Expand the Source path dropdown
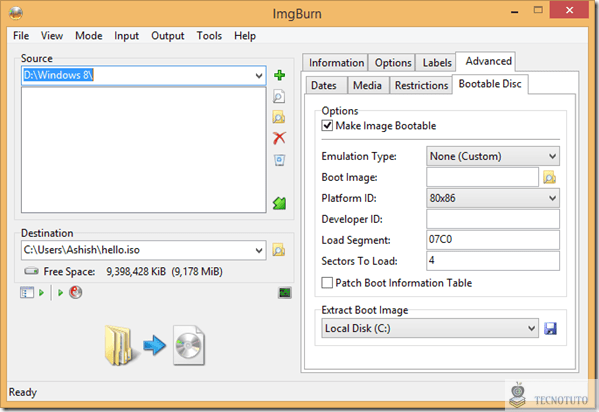The width and height of the screenshot is (599, 412). pos(259,75)
